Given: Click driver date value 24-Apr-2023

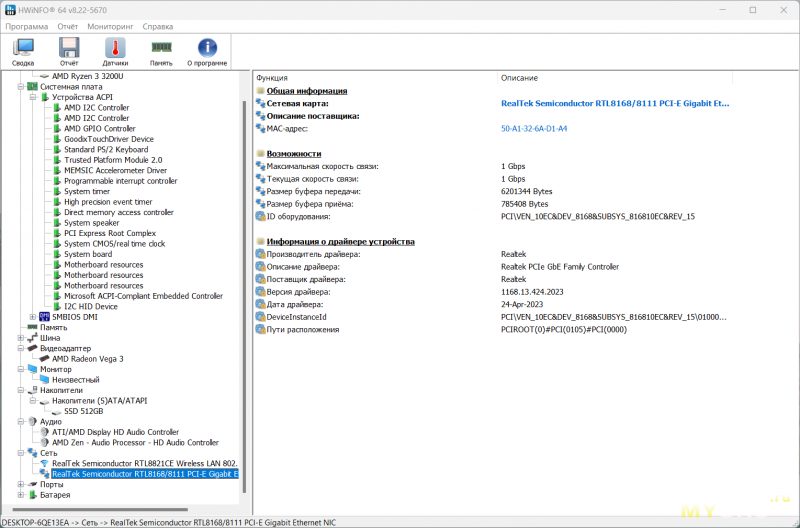Looking at the screenshot, I should click(x=522, y=305).
